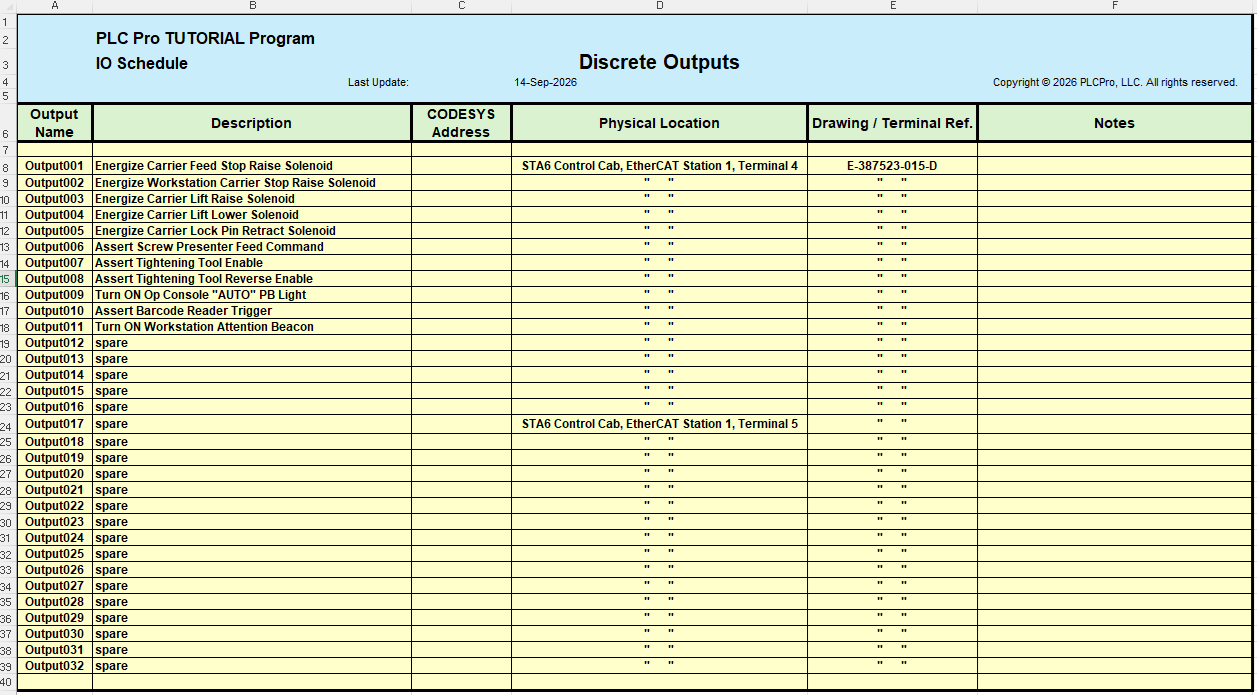Image resolution: width=1257 pixels, height=695 pixels.
Task: Click the Copyright 2026 PLCPro notice
Action: coord(1115,82)
